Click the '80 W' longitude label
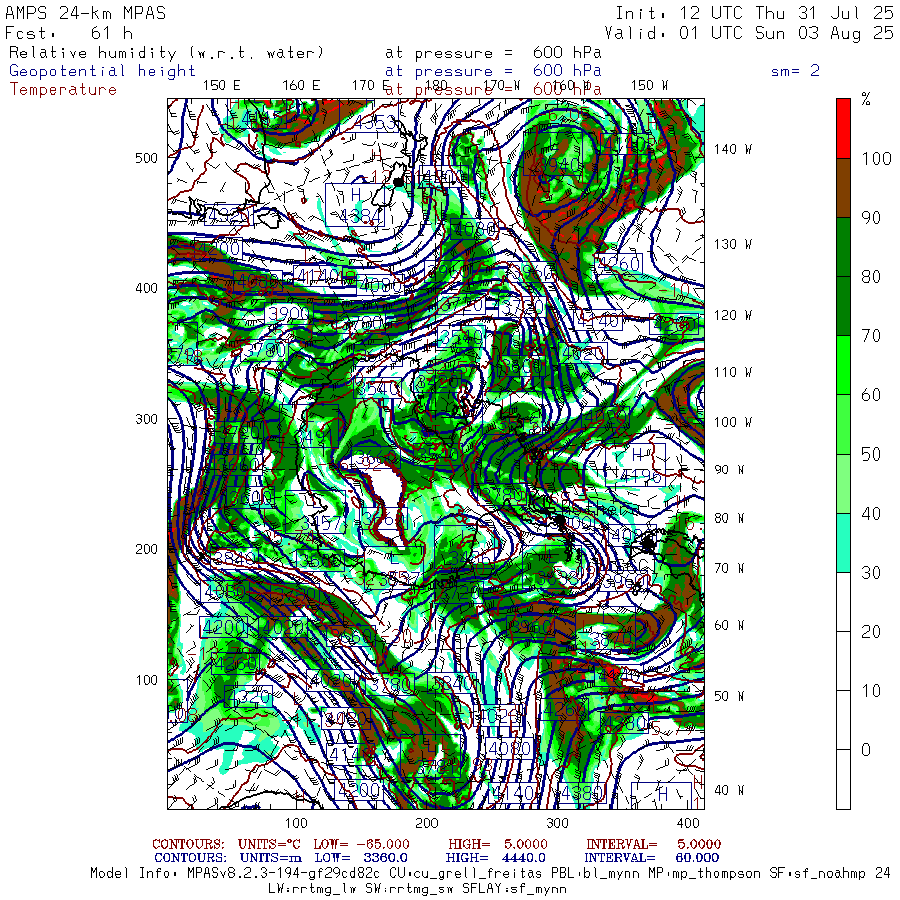 (730, 519)
